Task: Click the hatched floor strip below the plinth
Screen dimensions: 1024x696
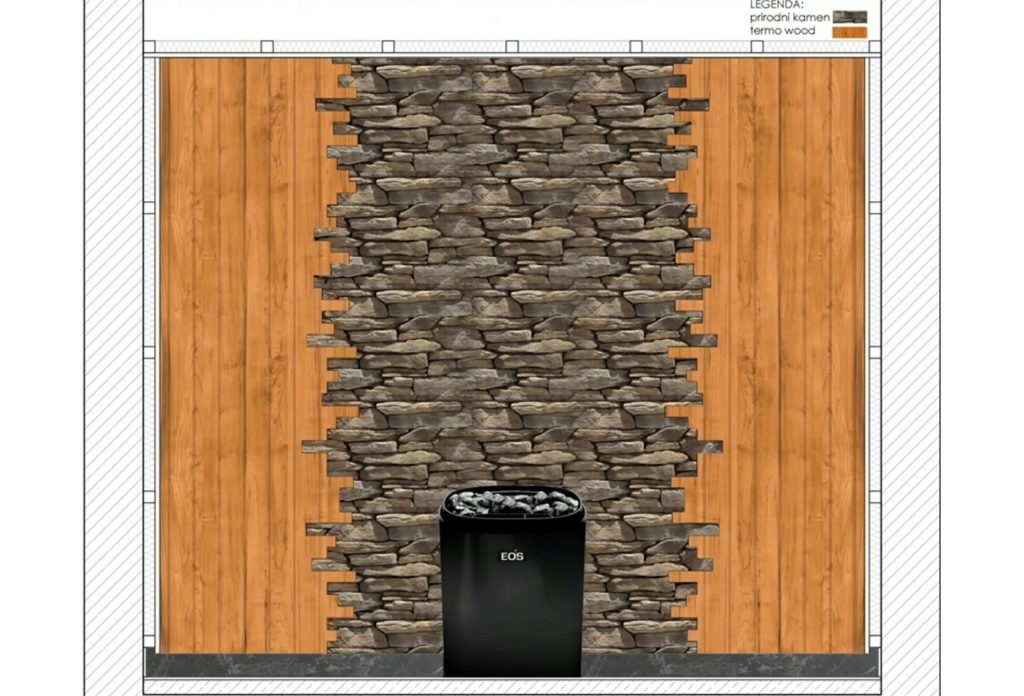Action: click(512, 686)
